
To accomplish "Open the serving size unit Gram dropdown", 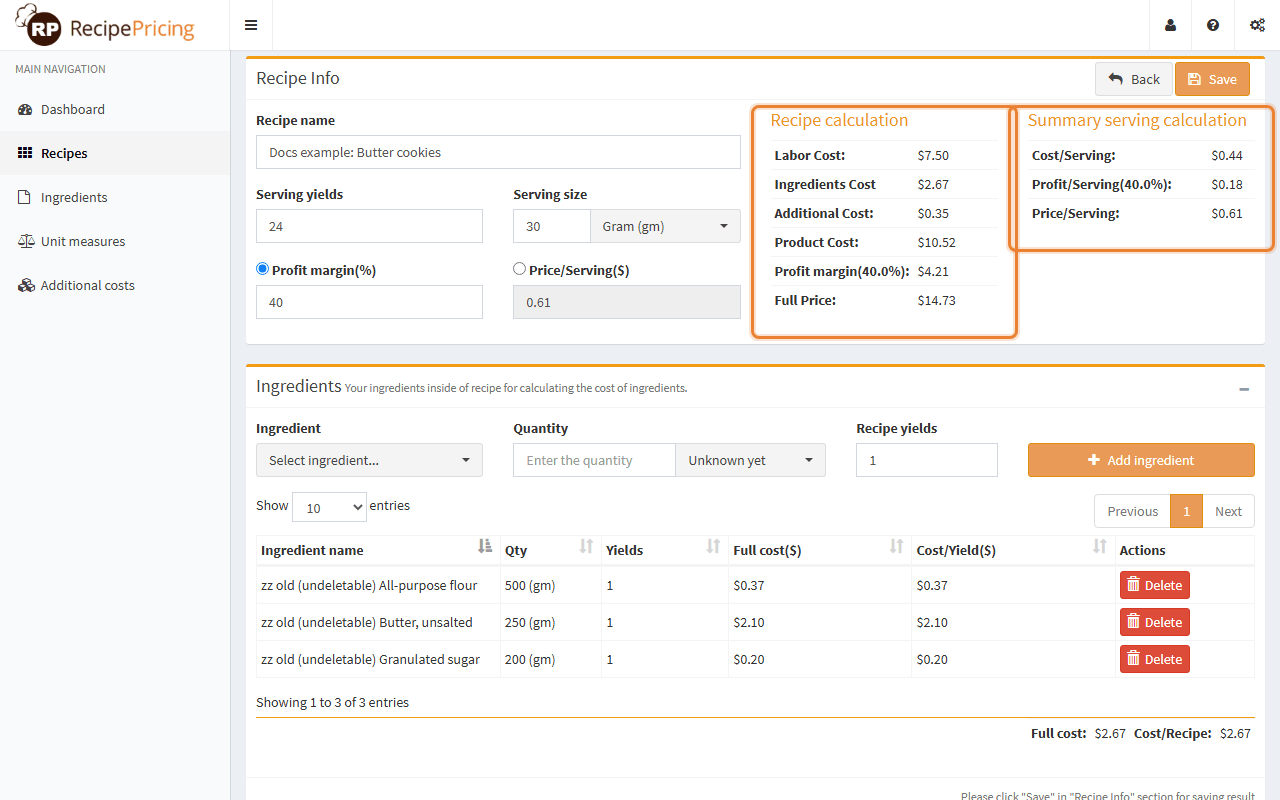I will coord(665,226).
